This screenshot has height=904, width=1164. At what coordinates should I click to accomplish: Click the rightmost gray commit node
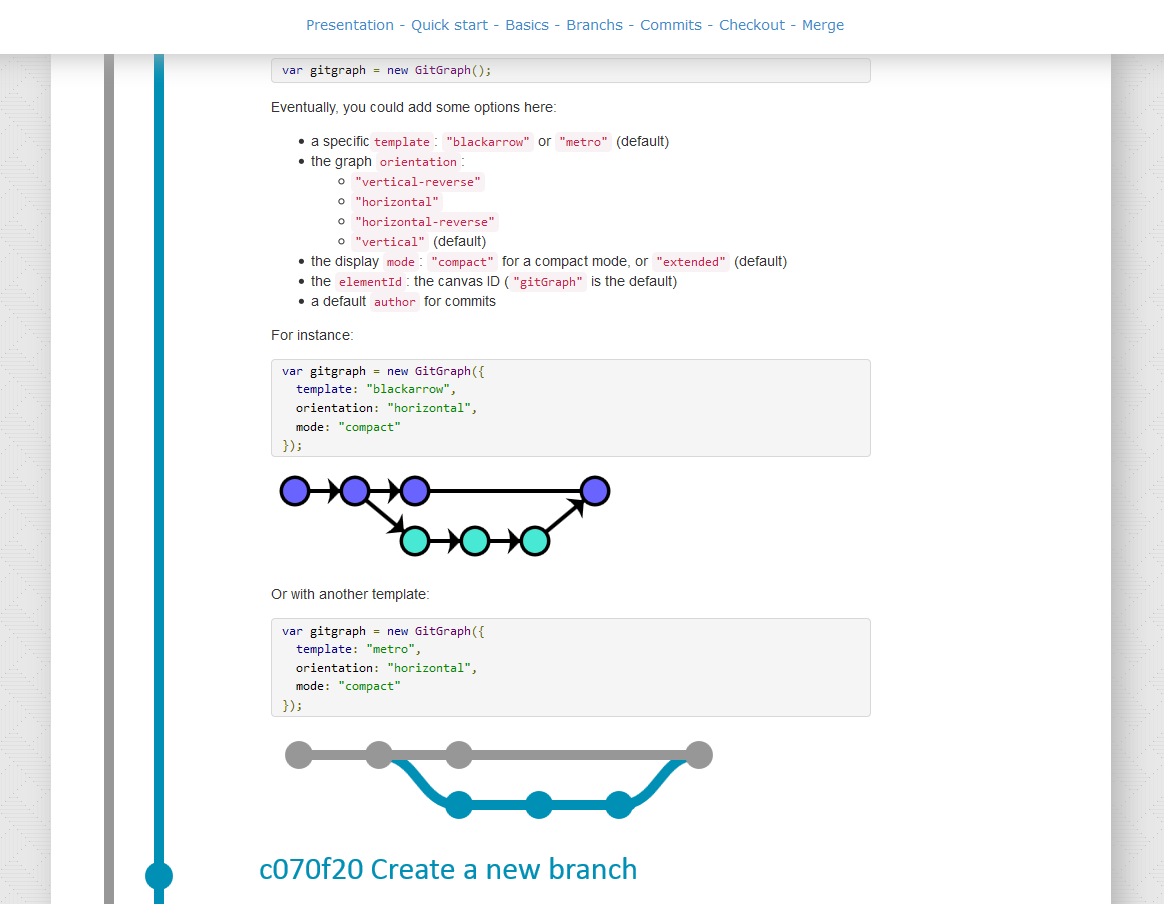point(699,755)
